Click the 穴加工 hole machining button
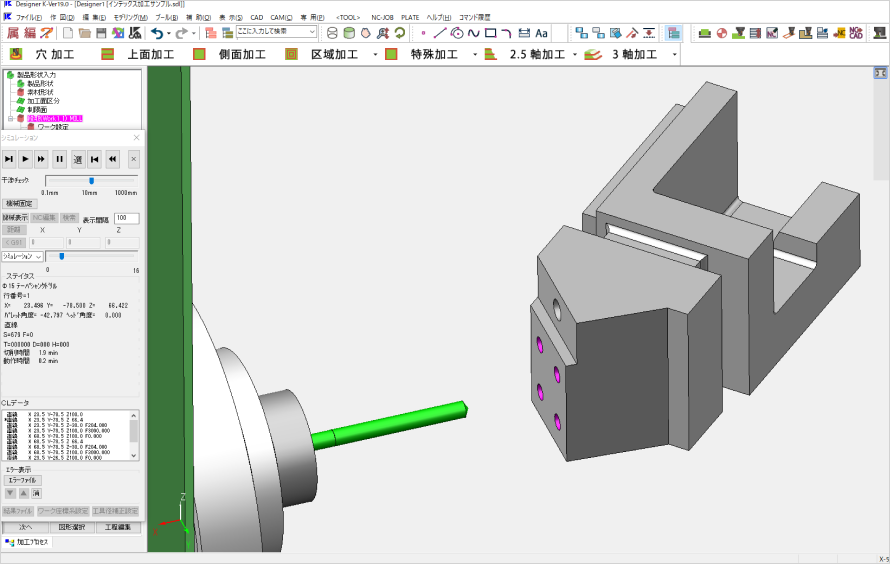 [x=43, y=54]
